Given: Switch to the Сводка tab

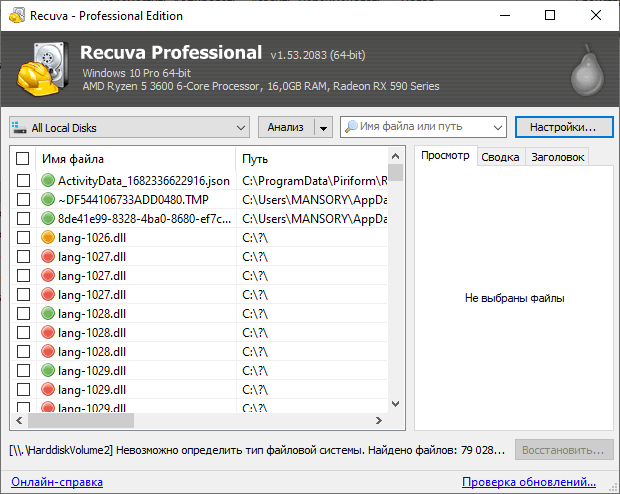Looking at the screenshot, I should (499, 157).
